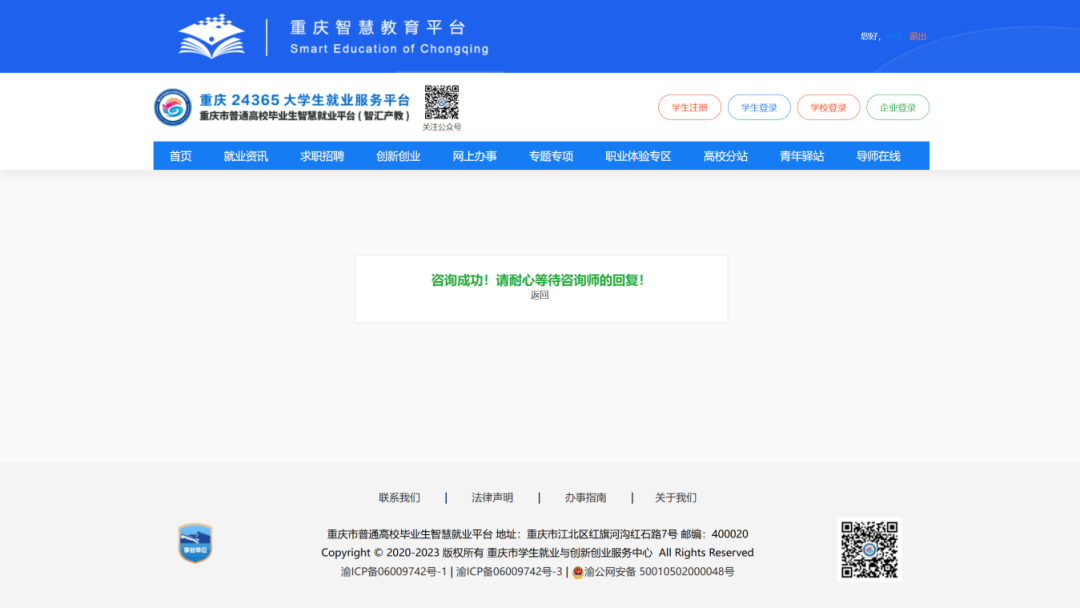Click the 24365 employment platform round emblem
The width and height of the screenshot is (1080, 608).
(172, 107)
